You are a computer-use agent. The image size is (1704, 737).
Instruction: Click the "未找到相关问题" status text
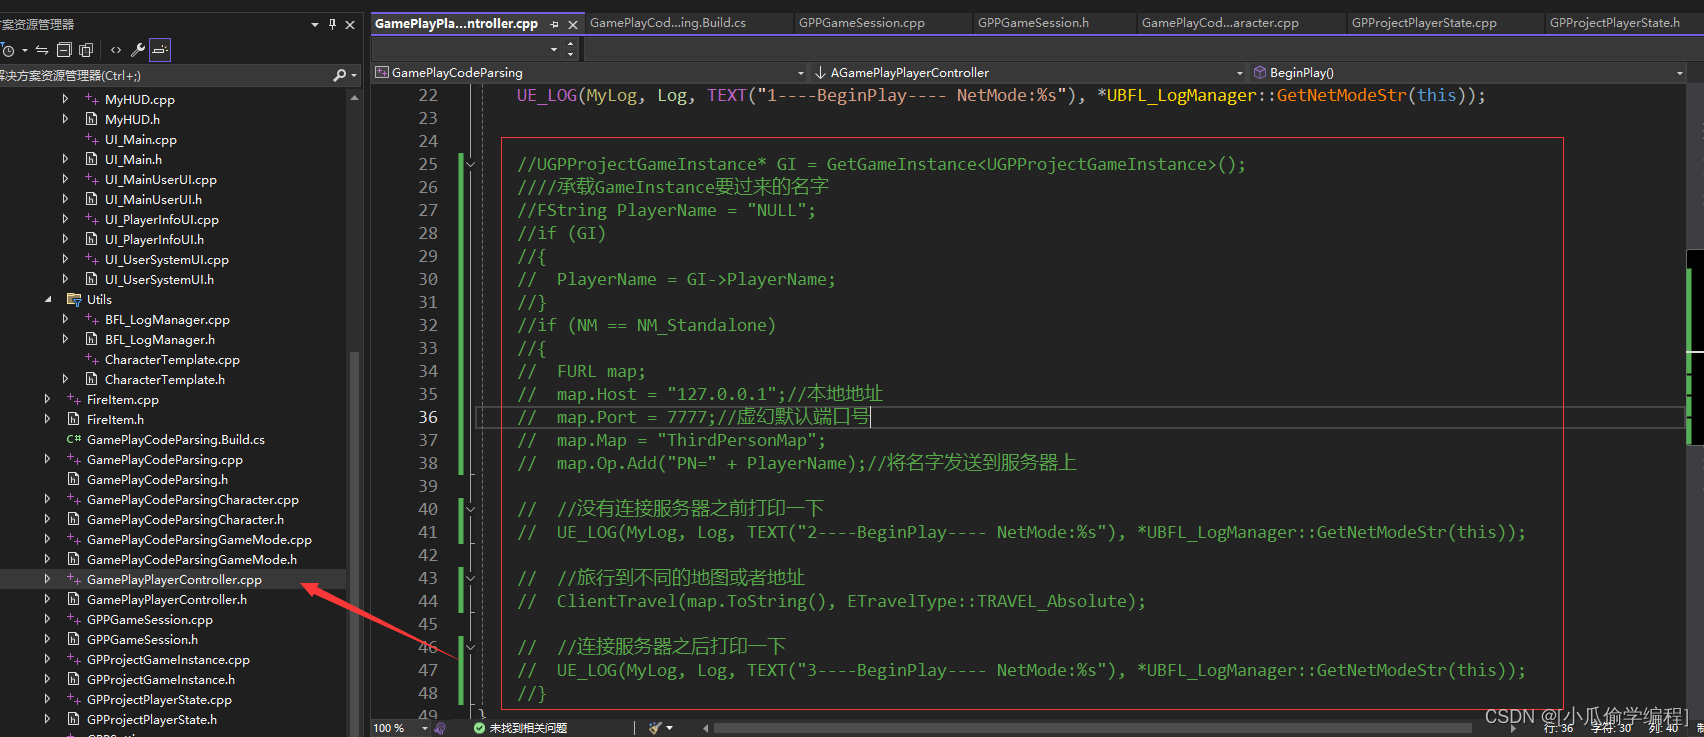click(x=528, y=728)
